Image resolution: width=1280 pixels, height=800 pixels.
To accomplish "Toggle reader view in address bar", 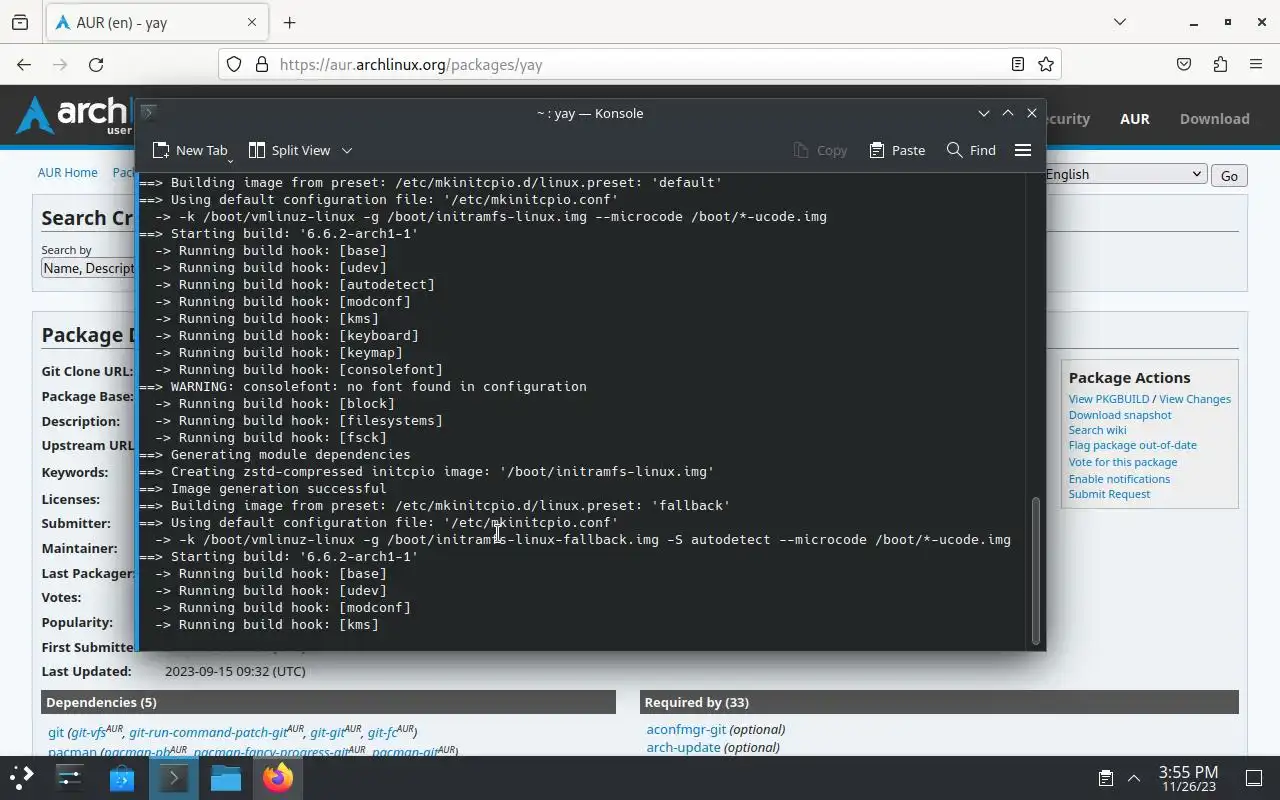I will 1017,64.
